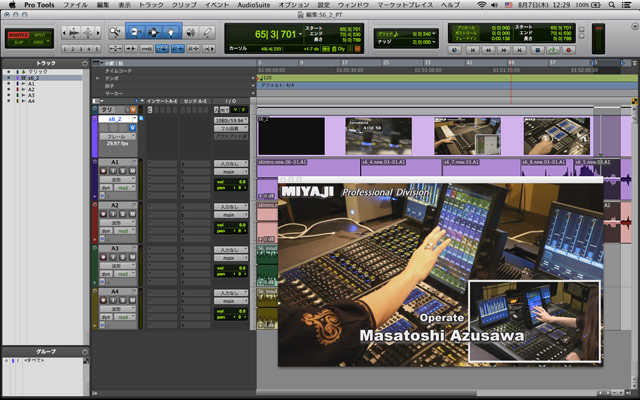The image size is (640, 400).
Task: Open video track フレーム view selector
Action: pos(118,136)
